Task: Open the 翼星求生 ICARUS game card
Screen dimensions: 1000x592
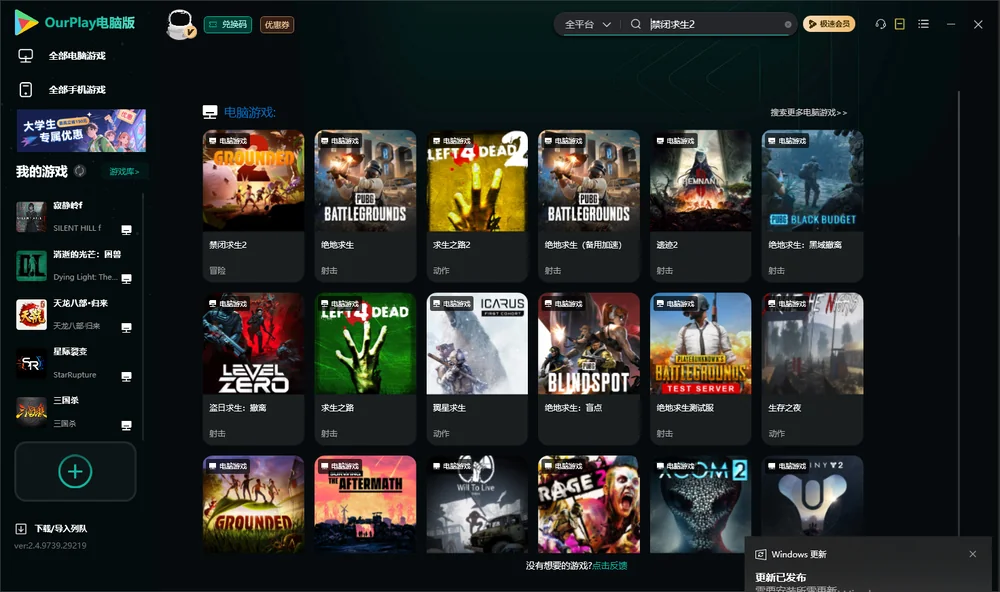Action: (x=477, y=368)
